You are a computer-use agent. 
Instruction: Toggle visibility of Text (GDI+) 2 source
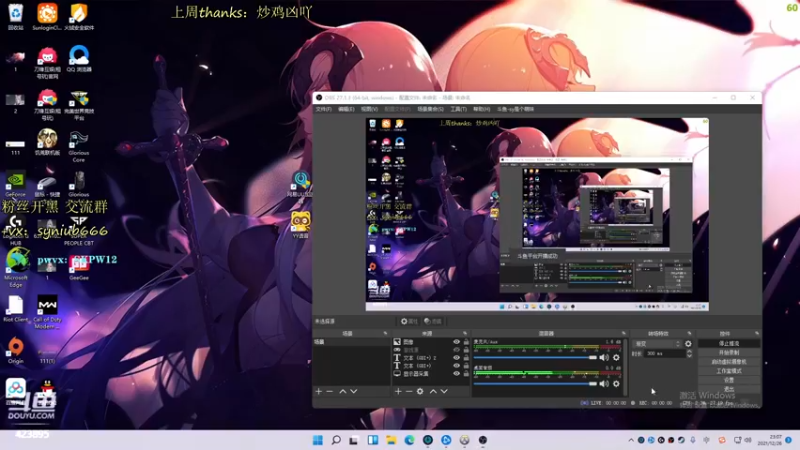click(457, 358)
